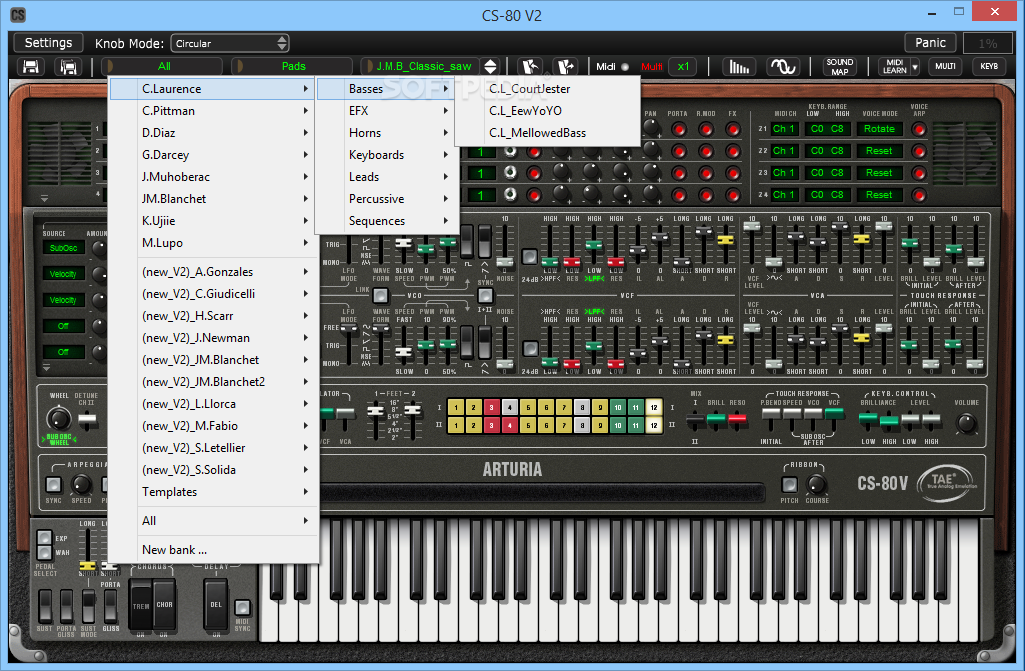
Task: Toggle the EXP pedal select button
Action: click(x=44, y=538)
